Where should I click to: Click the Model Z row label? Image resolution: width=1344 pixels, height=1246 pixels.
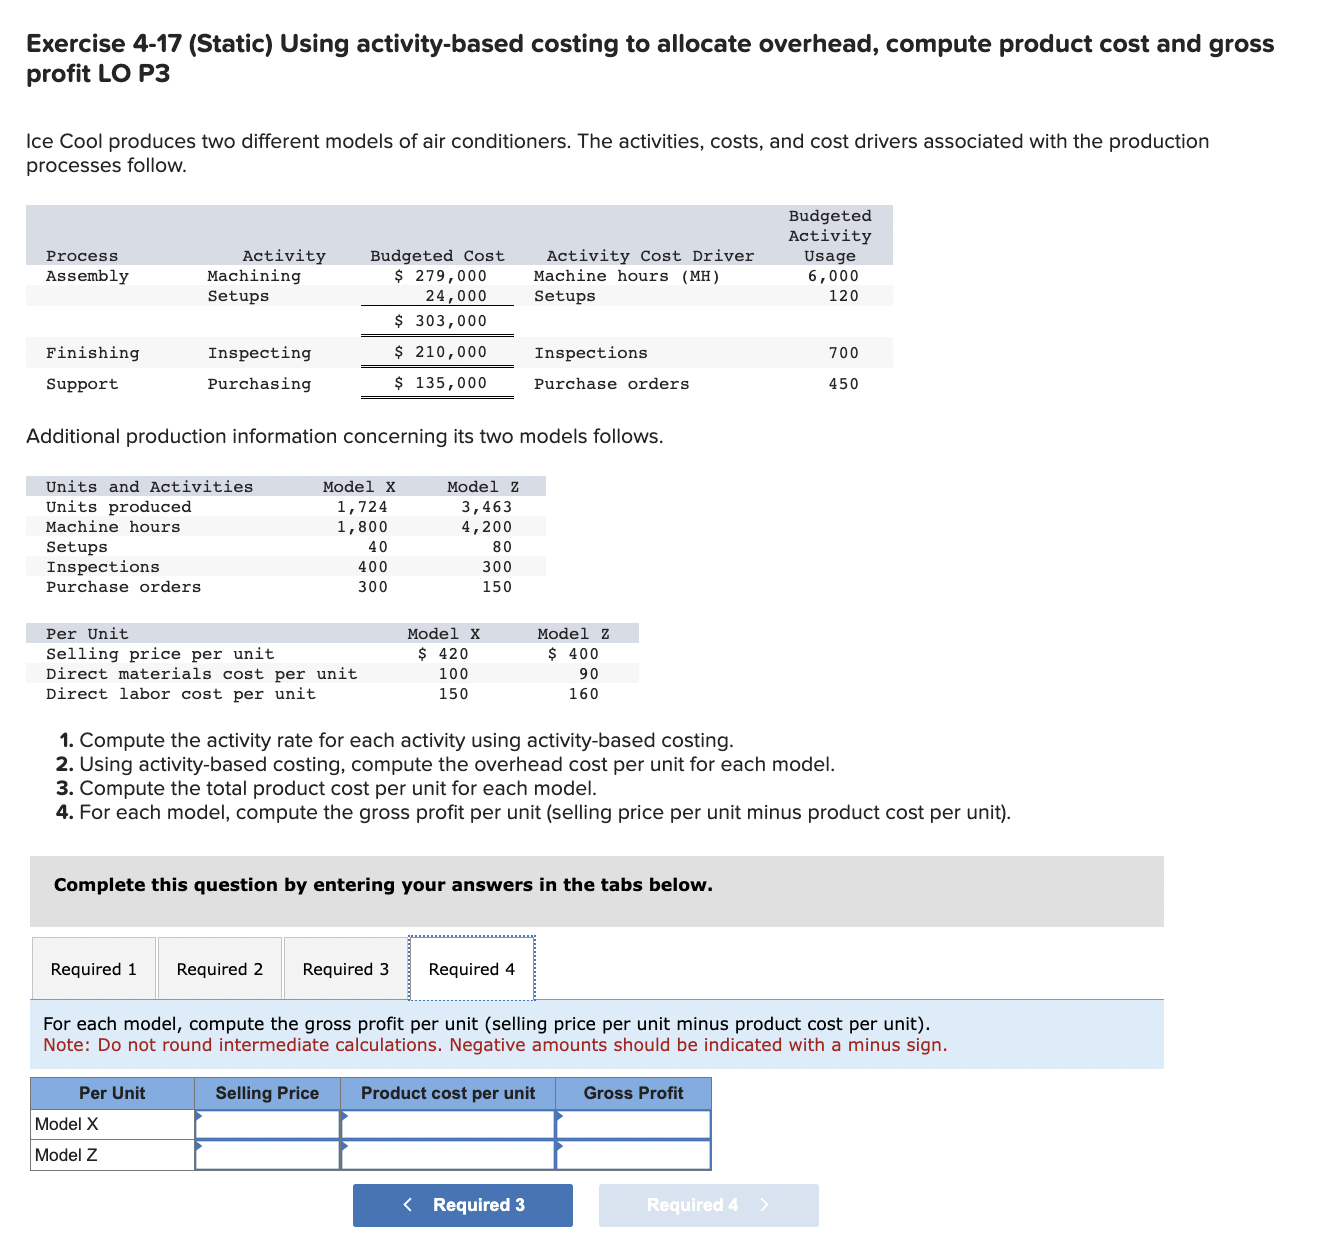66,1155
